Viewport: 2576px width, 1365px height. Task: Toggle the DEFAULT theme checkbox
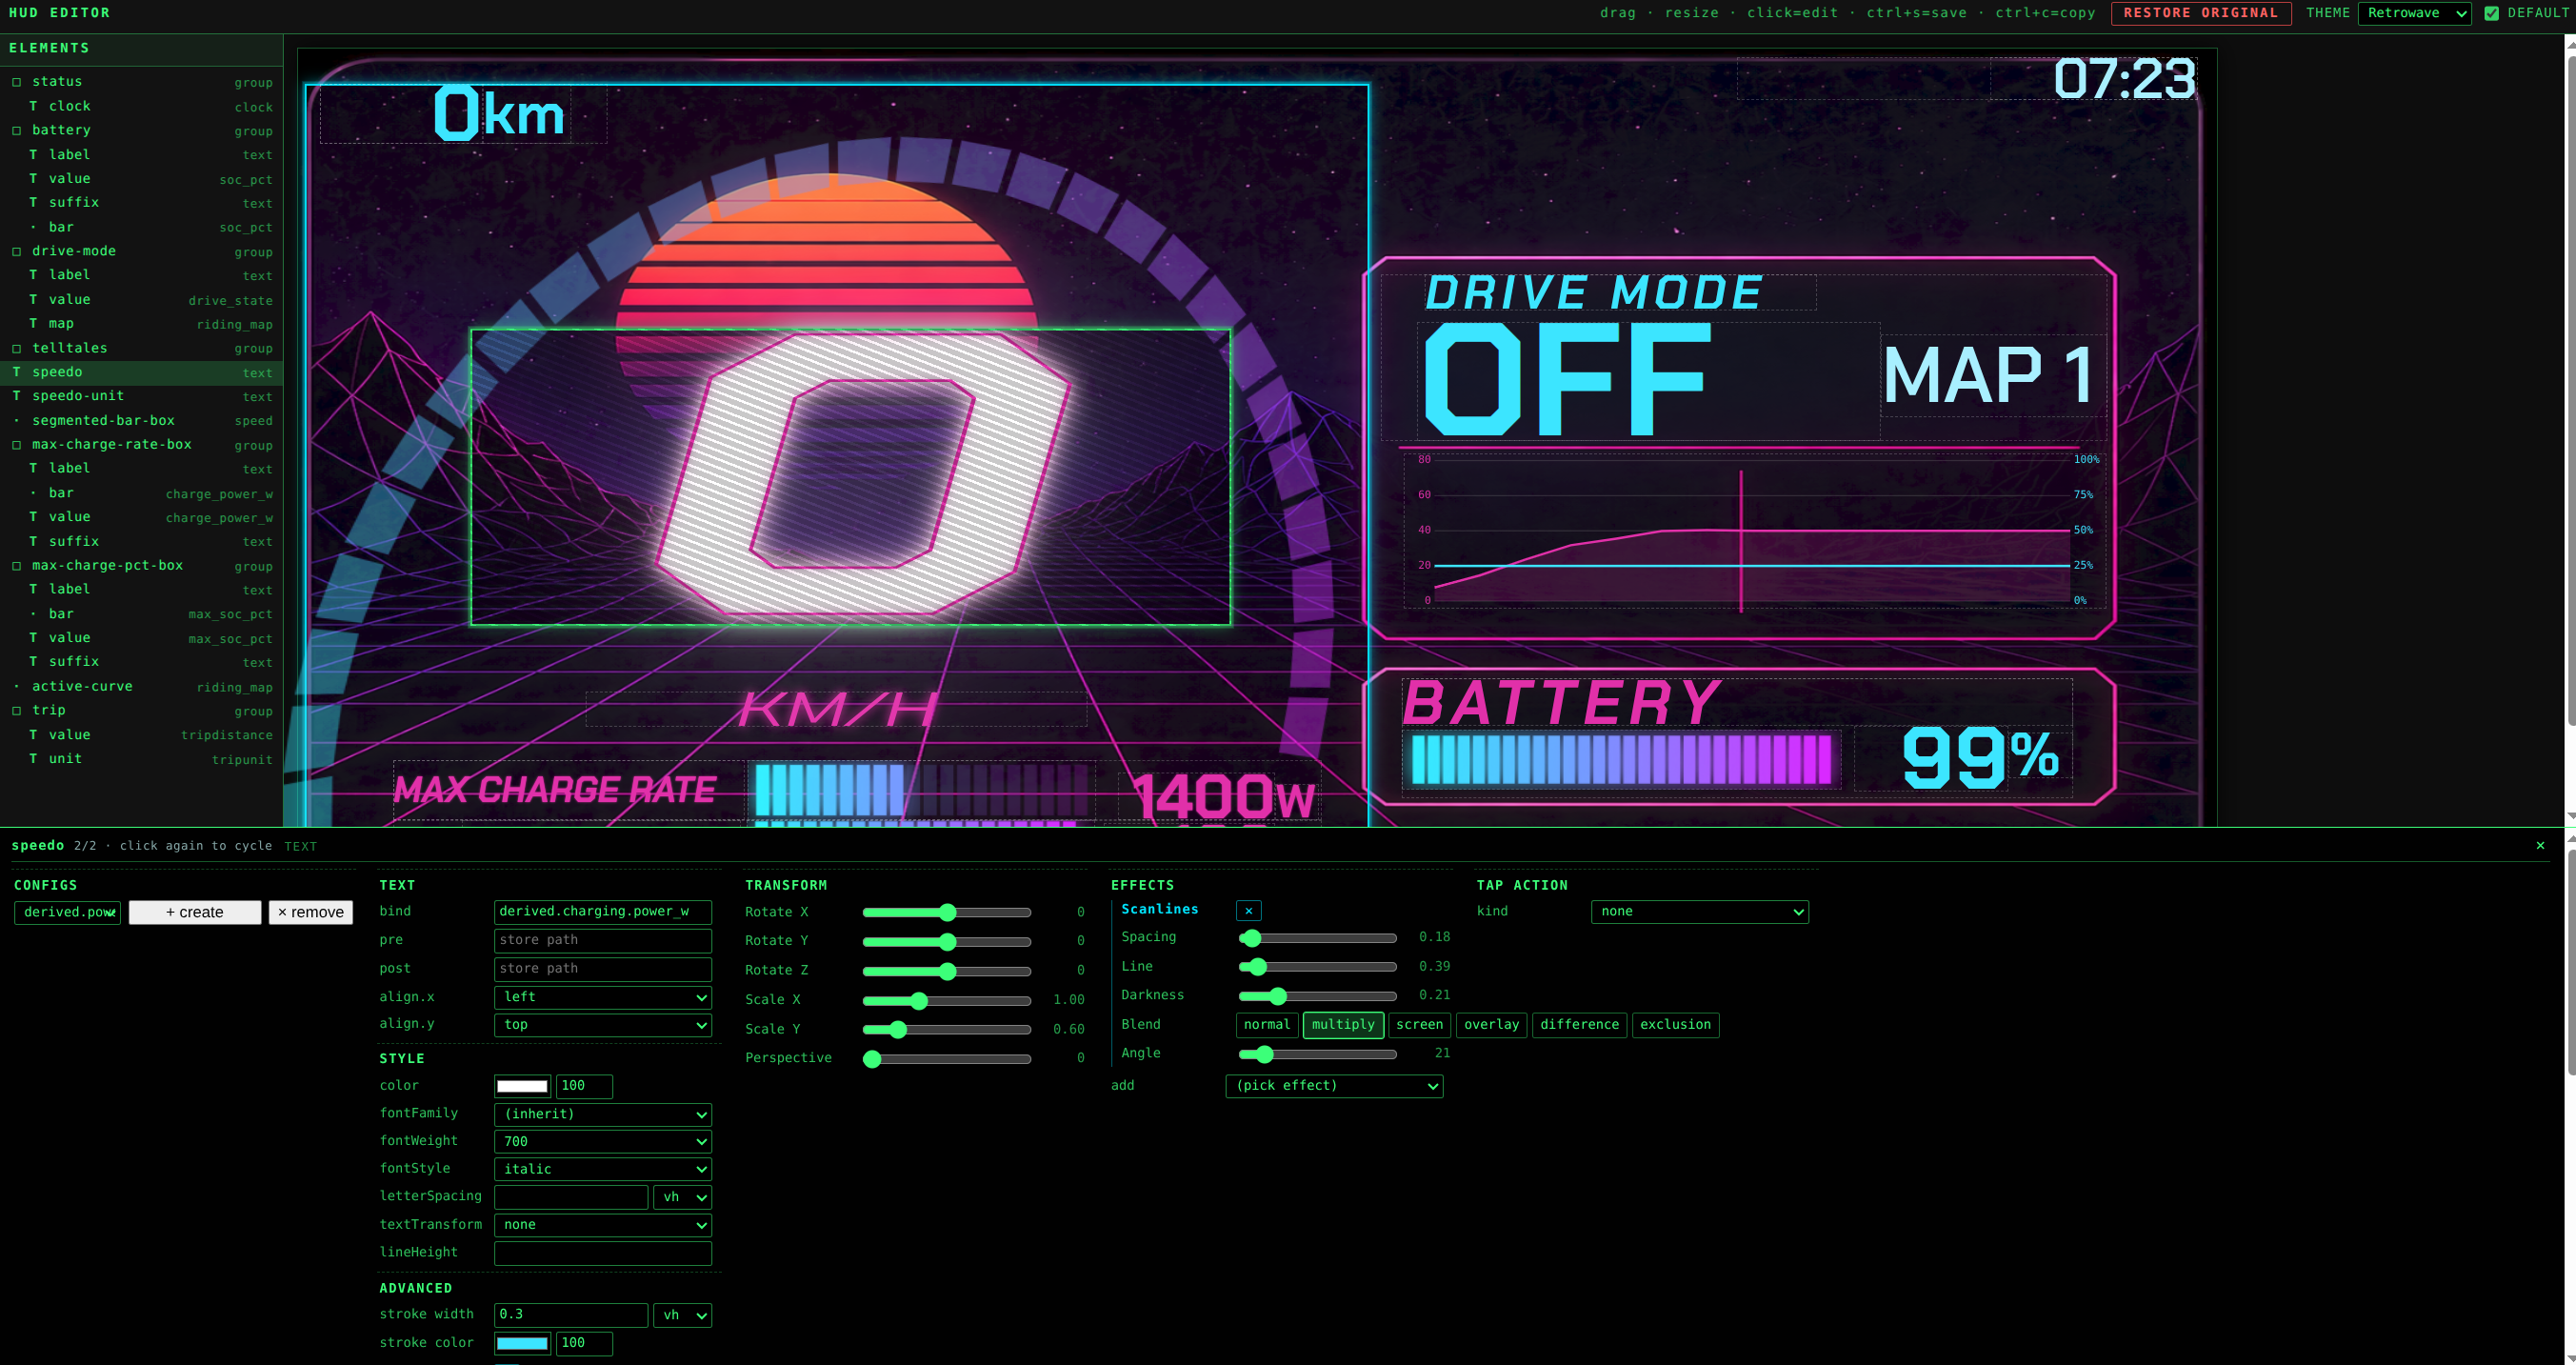[2491, 13]
